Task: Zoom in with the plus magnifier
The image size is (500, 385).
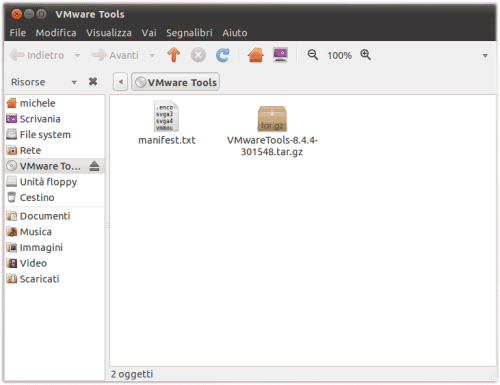Action: pos(365,55)
